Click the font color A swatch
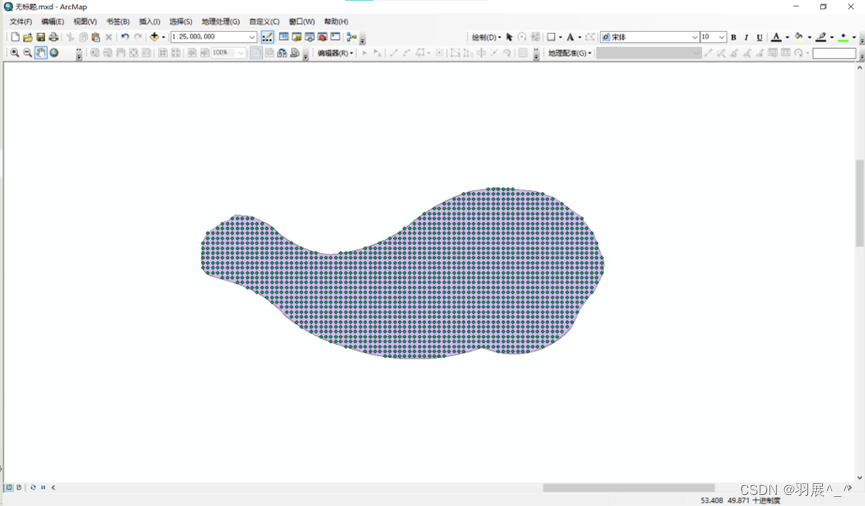Viewport: 865px width, 506px height. (776, 37)
